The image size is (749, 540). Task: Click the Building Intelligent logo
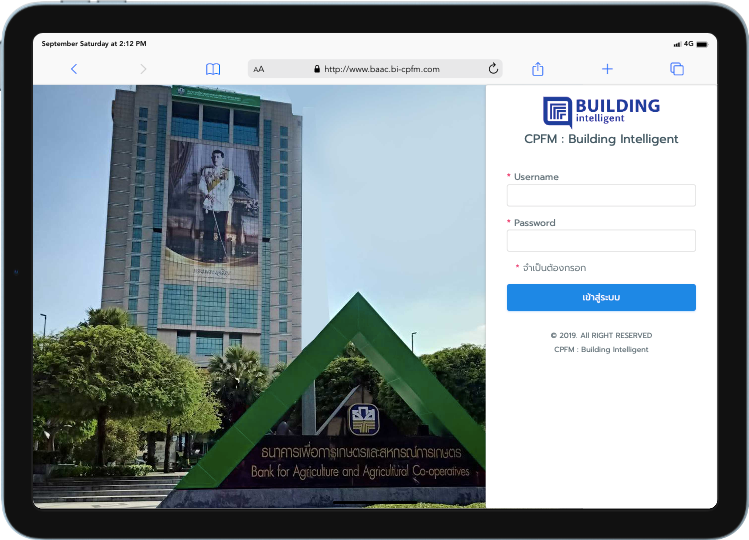601,111
